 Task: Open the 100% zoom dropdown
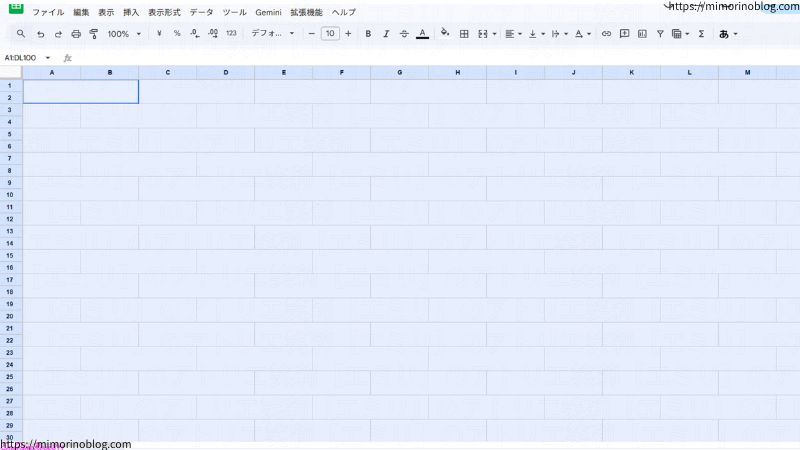124,33
